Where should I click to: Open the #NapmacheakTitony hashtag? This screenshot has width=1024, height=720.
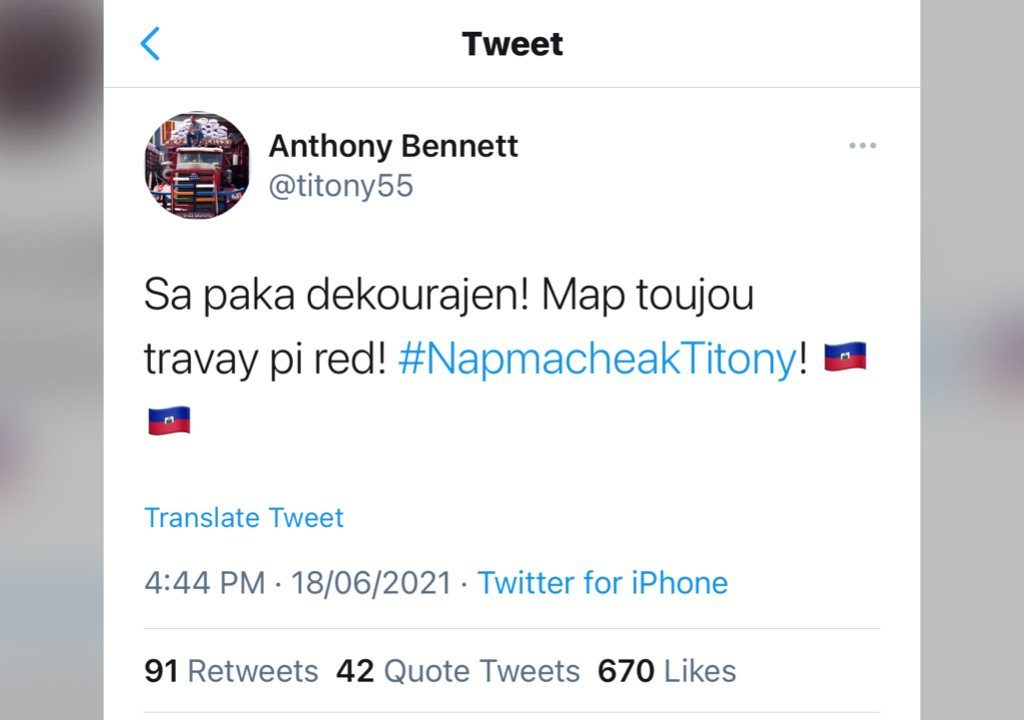[597, 360]
